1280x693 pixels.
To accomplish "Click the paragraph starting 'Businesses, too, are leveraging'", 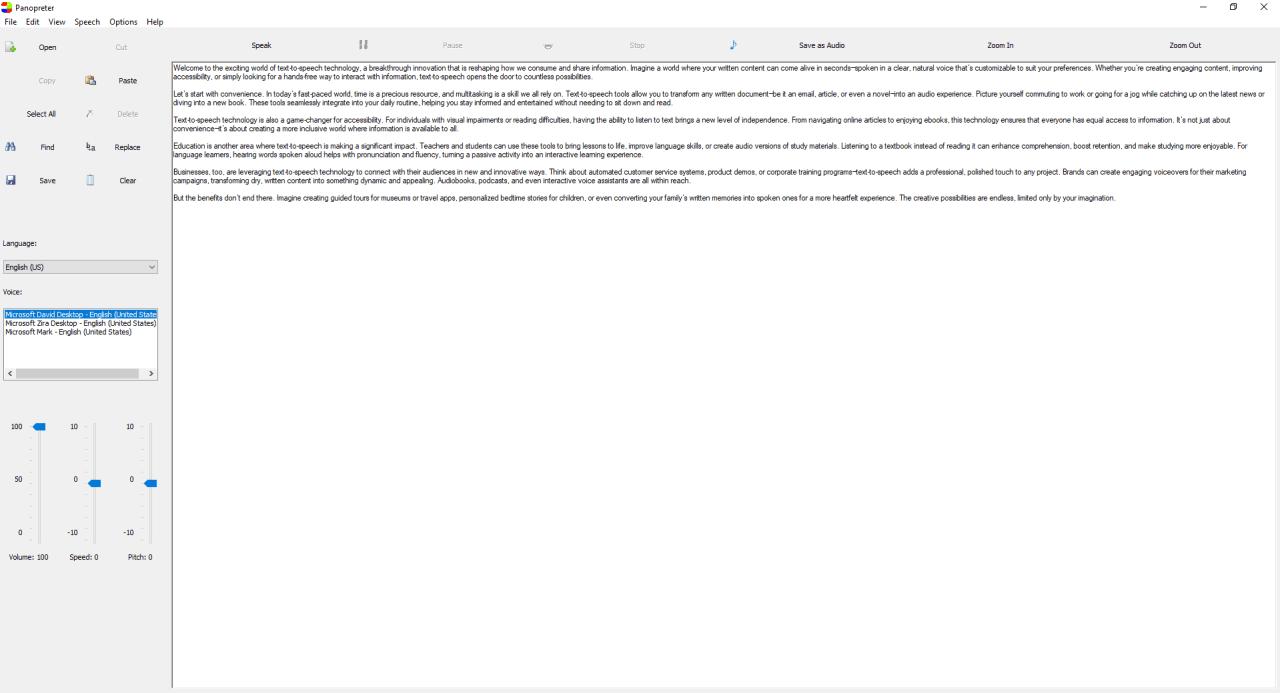I will point(709,176).
